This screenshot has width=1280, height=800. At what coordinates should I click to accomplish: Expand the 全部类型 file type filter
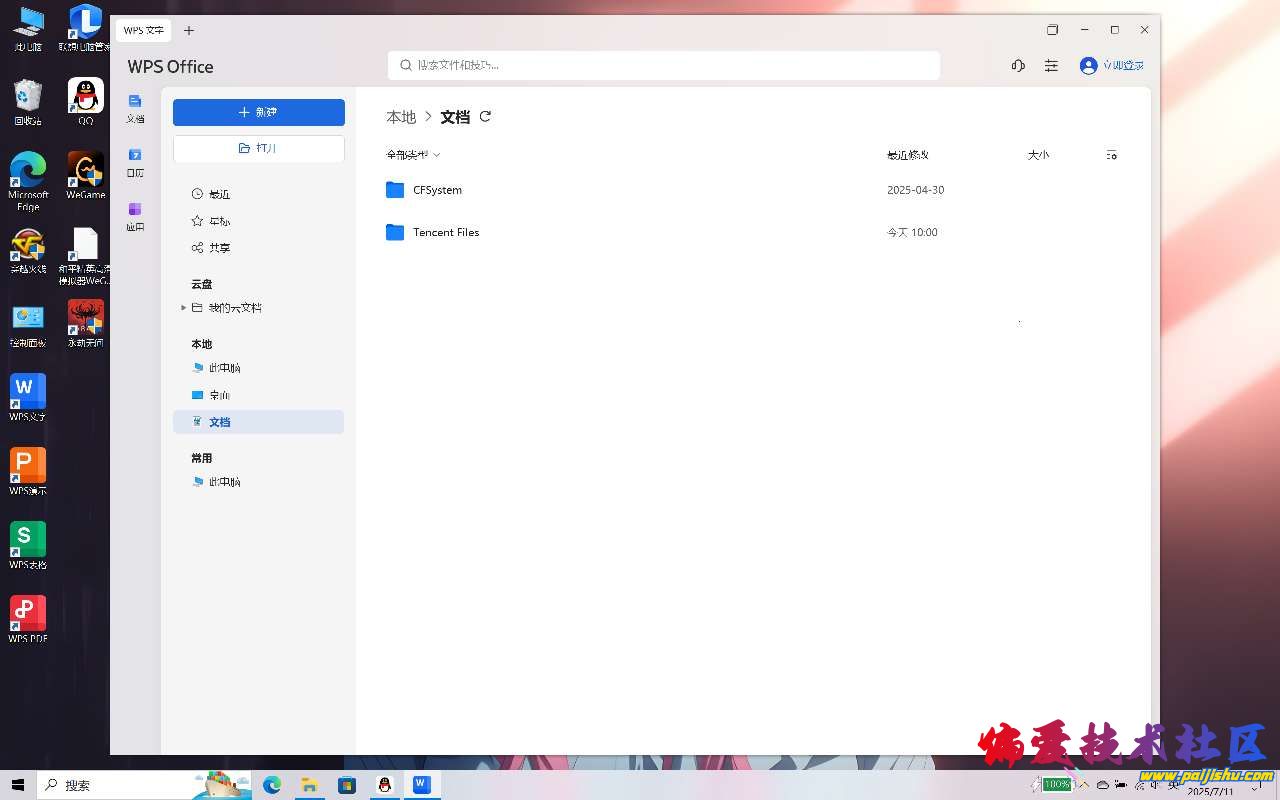[x=413, y=155]
